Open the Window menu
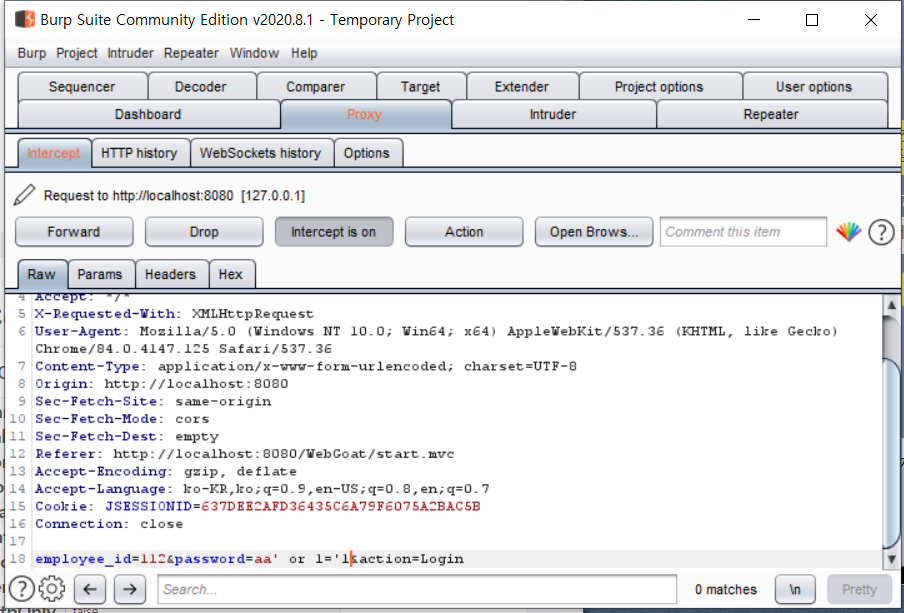 [254, 53]
